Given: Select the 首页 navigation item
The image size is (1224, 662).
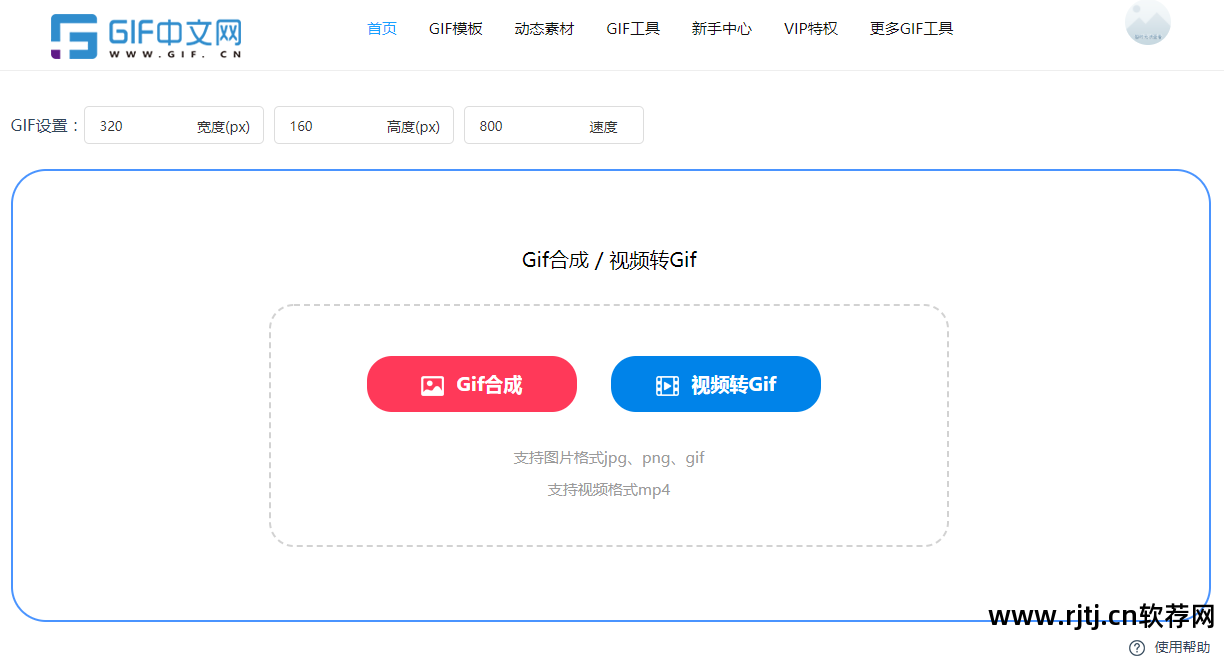Looking at the screenshot, I should point(381,29).
